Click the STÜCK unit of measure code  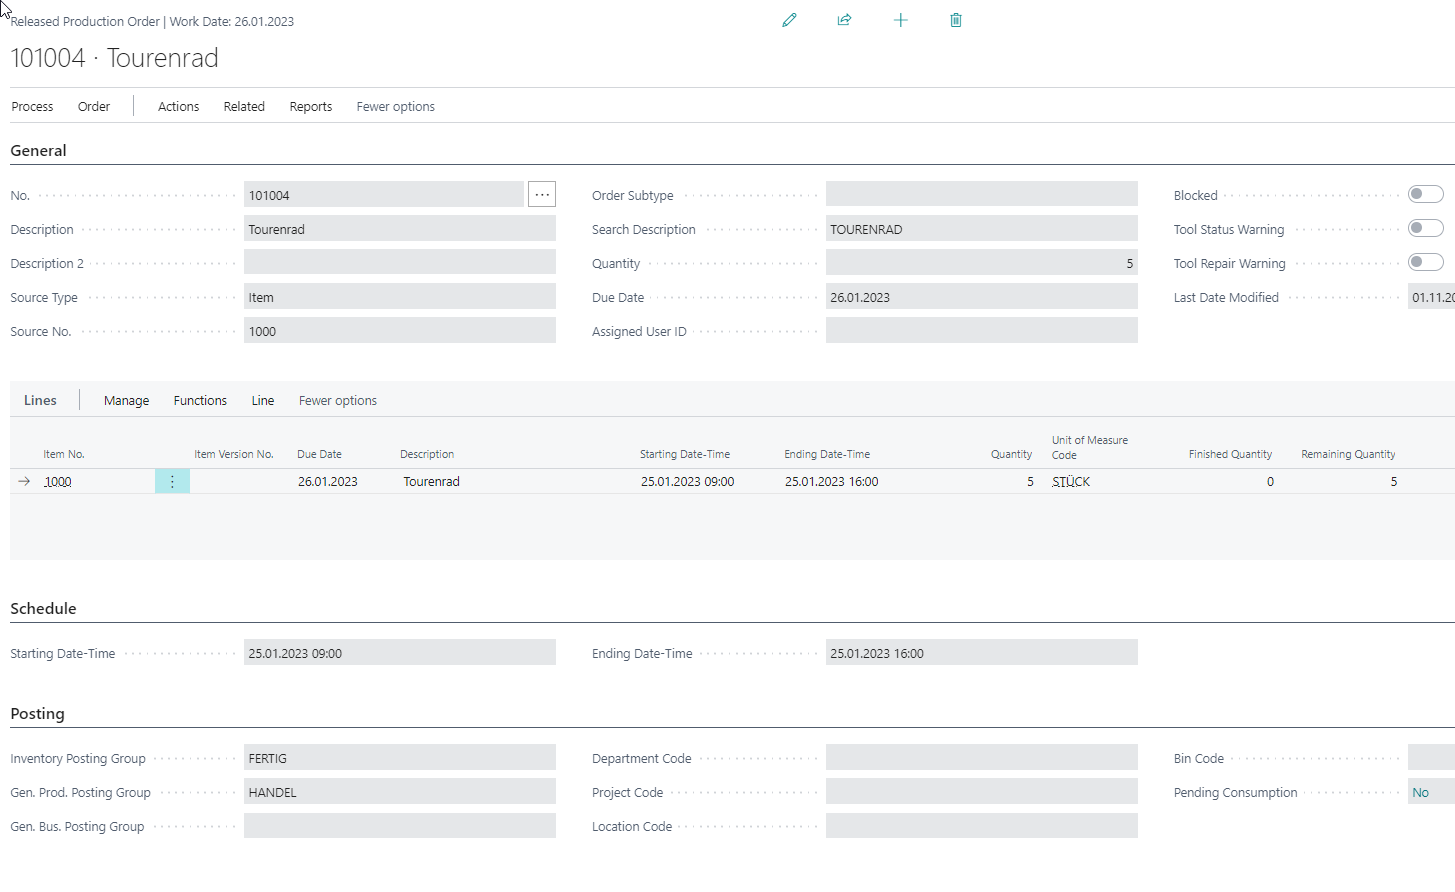1071,481
